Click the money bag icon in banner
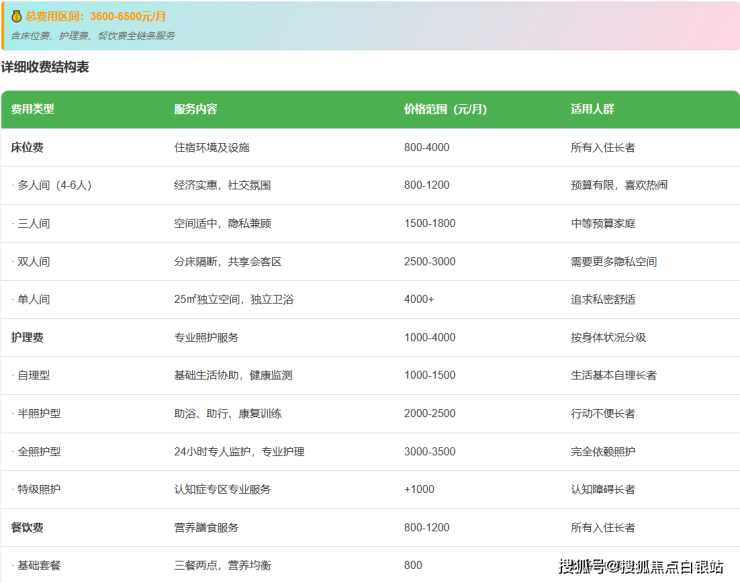The image size is (740, 583). (x=17, y=17)
